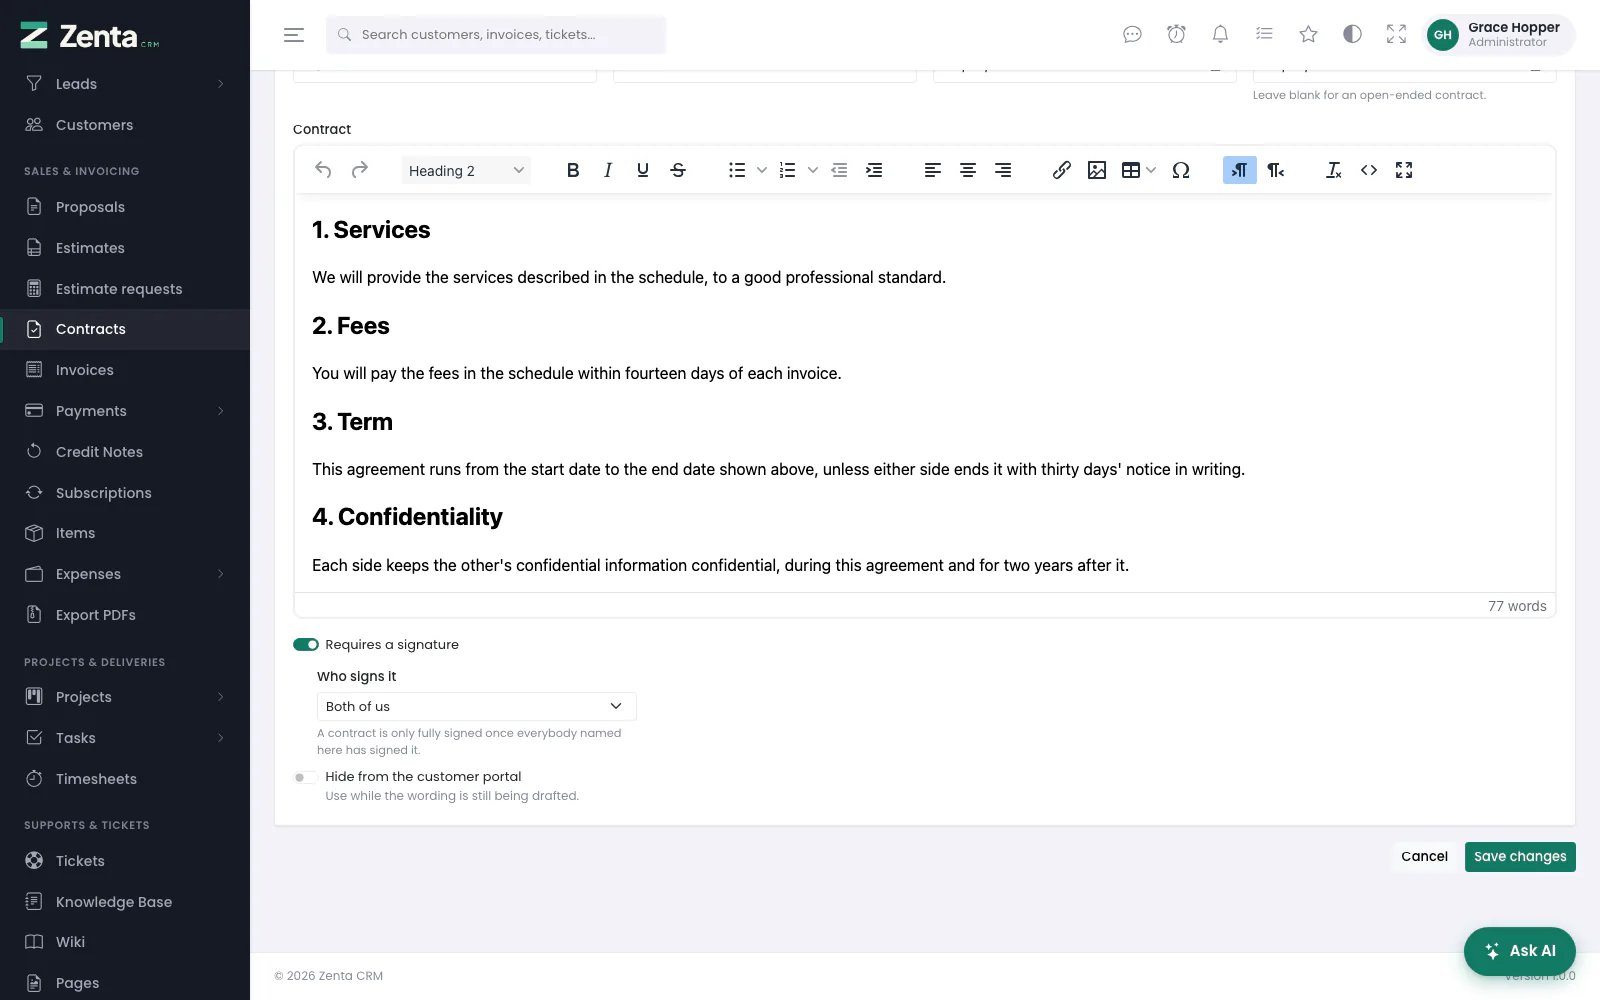This screenshot has height=1000, width=1600.
Task: Open the Heading 2 block format dropdown
Action: [466, 170]
